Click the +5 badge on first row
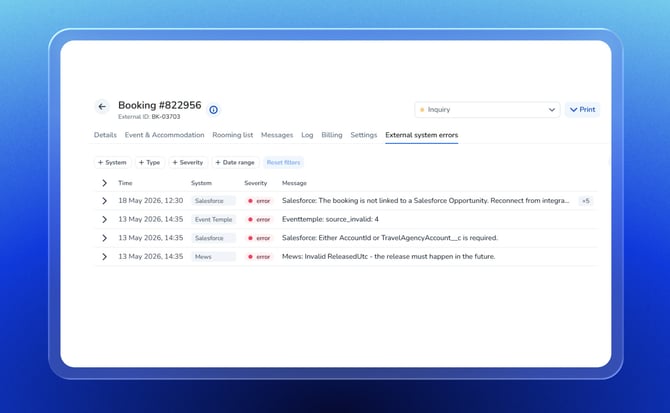The height and width of the screenshot is (413, 670). (x=585, y=201)
